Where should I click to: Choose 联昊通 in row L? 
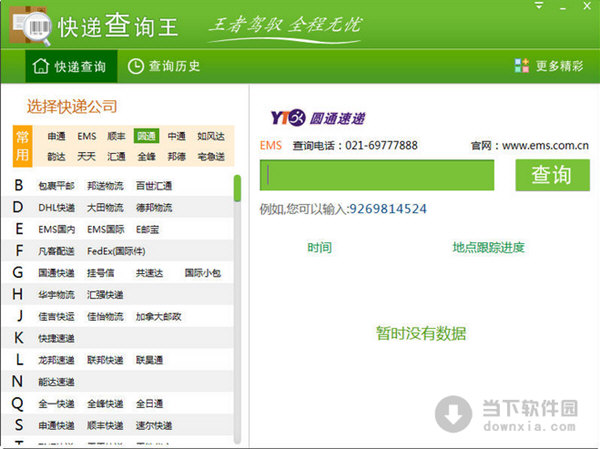[150, 361]
